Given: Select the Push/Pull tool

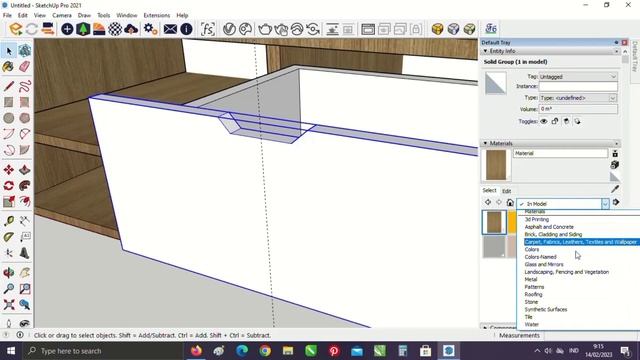Looking at the screenshot, I should 24,169.
